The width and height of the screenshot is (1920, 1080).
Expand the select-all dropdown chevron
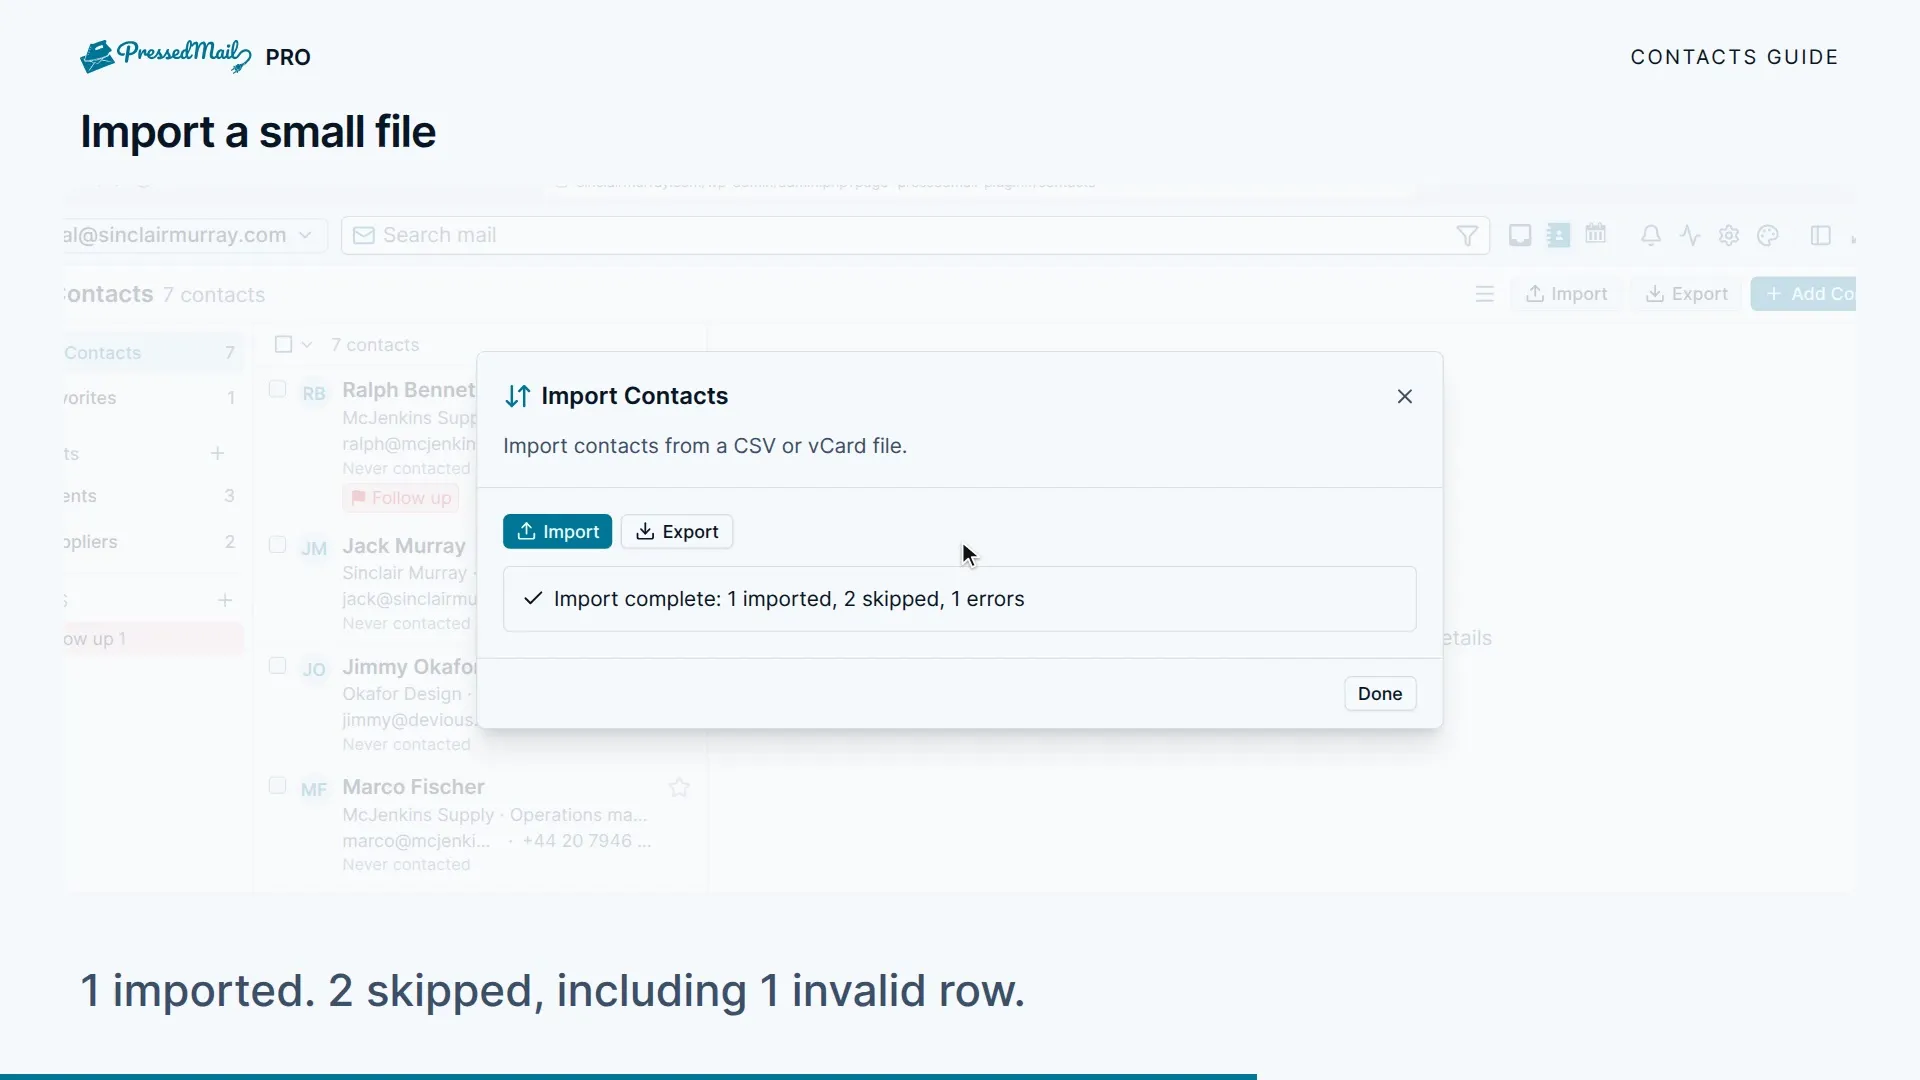pos(307,345)
